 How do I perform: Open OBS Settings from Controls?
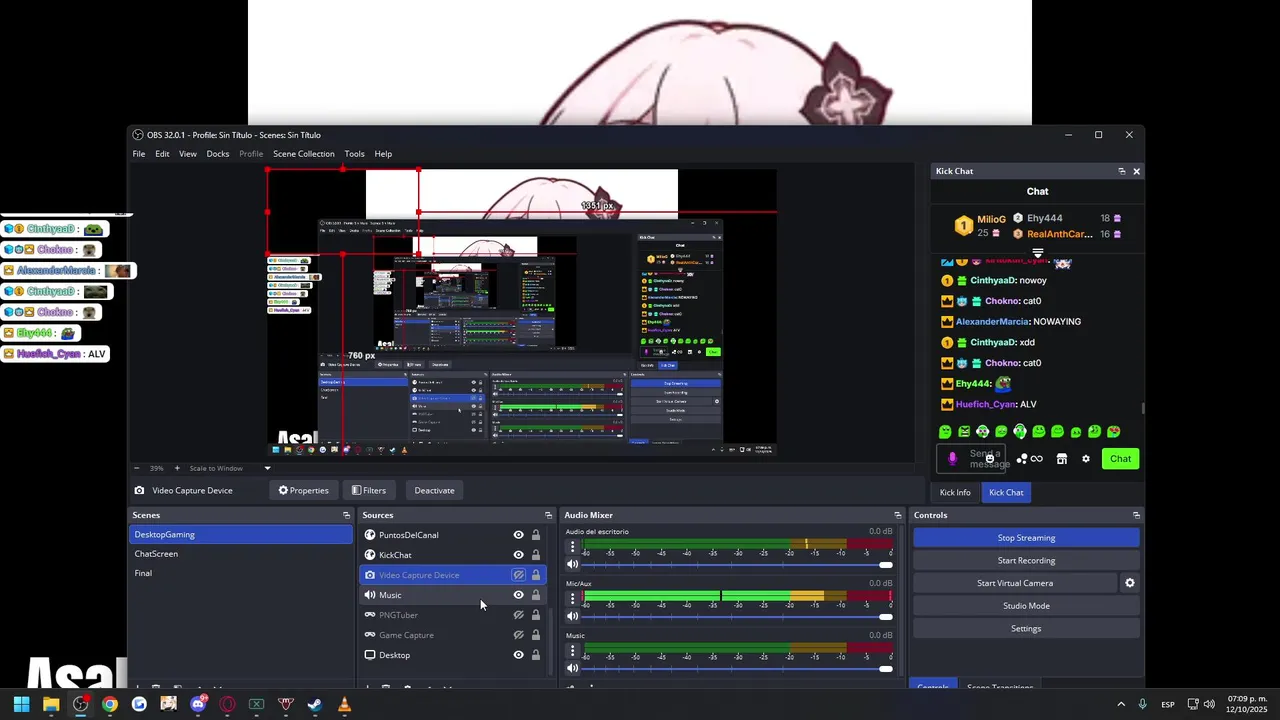[x=1026, y=629]
